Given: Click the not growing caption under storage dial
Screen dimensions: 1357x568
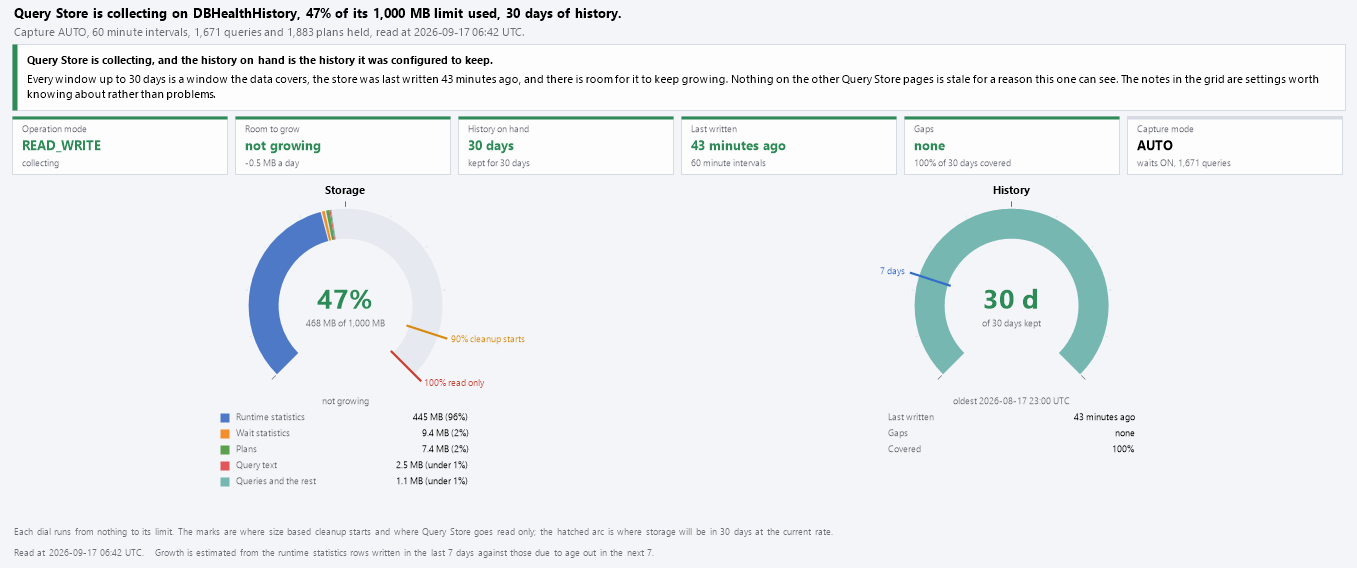Looking at the screenshot, I should pyautogui.click(x=345, y=401).
